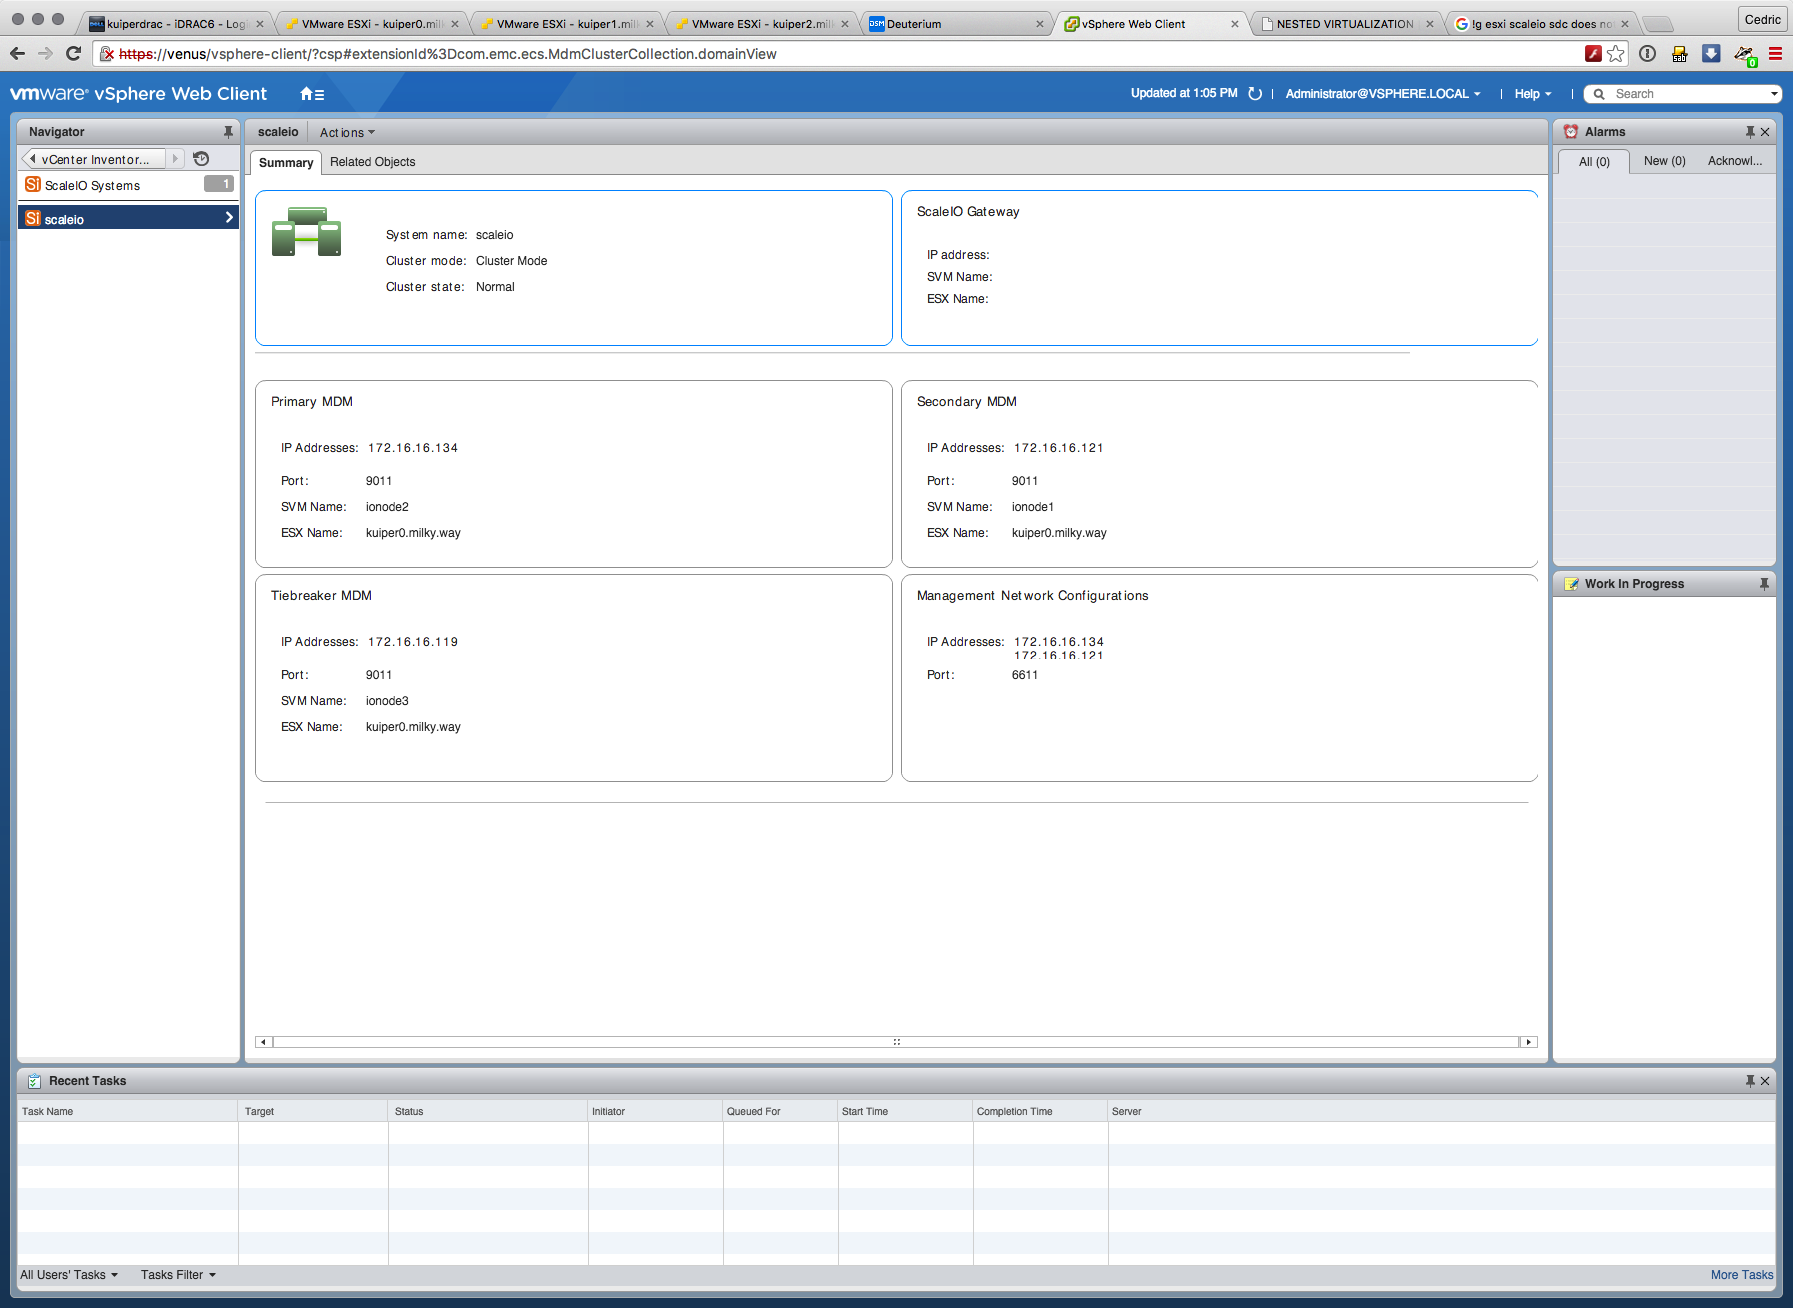This screenshot has width=1793, height=1308.
Task: Click the download extension icon in toolbar
Action: (1712, 54)
